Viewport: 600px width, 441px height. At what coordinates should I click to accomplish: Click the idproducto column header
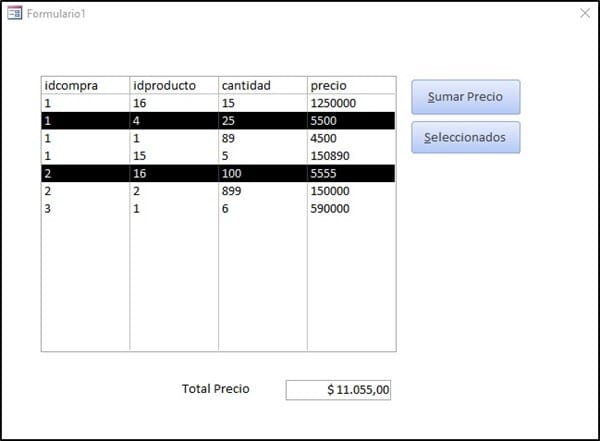coord(173,85)
